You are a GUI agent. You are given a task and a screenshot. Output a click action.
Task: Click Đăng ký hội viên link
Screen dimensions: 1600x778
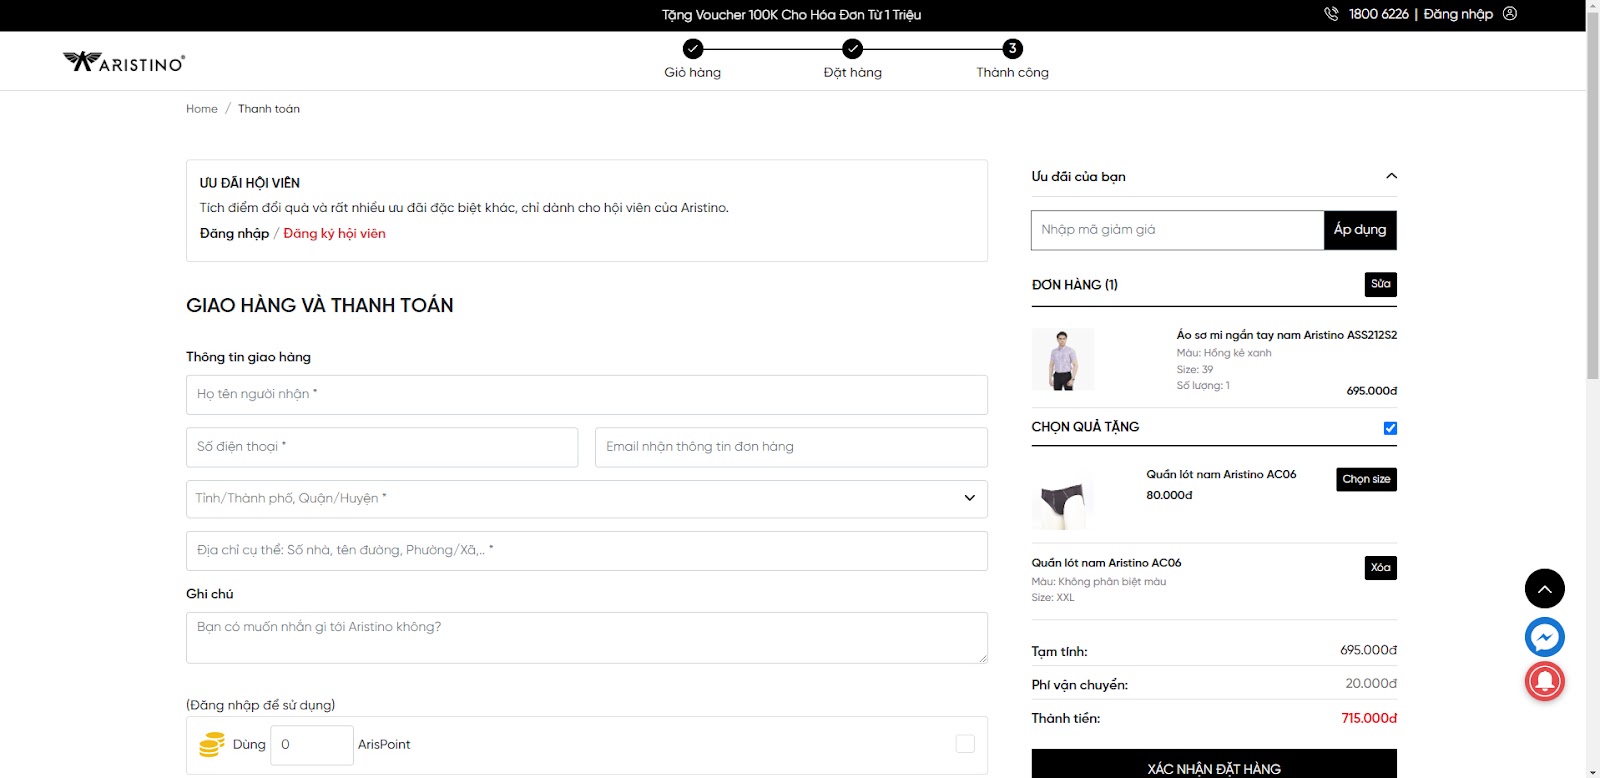334,233
